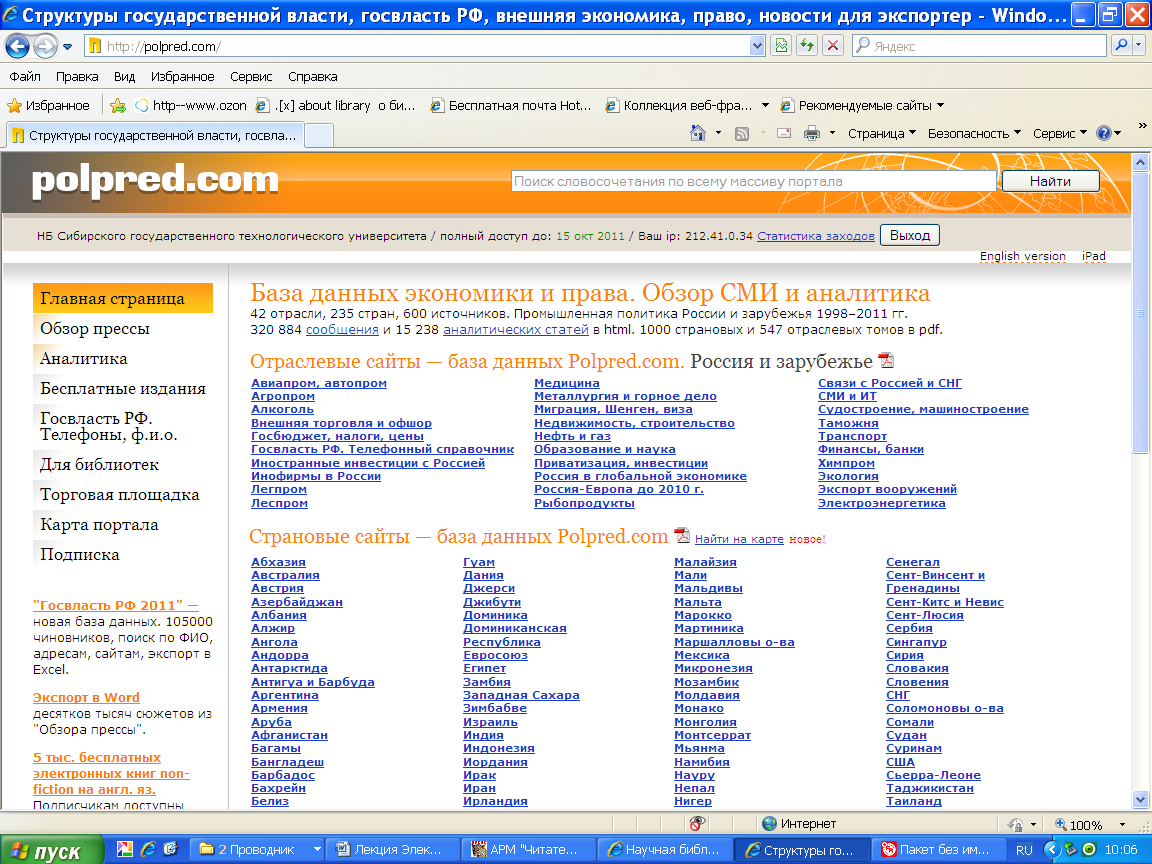
Task: Expand Рекомендуемые сайты dropdown
Action: pos(940,106)
